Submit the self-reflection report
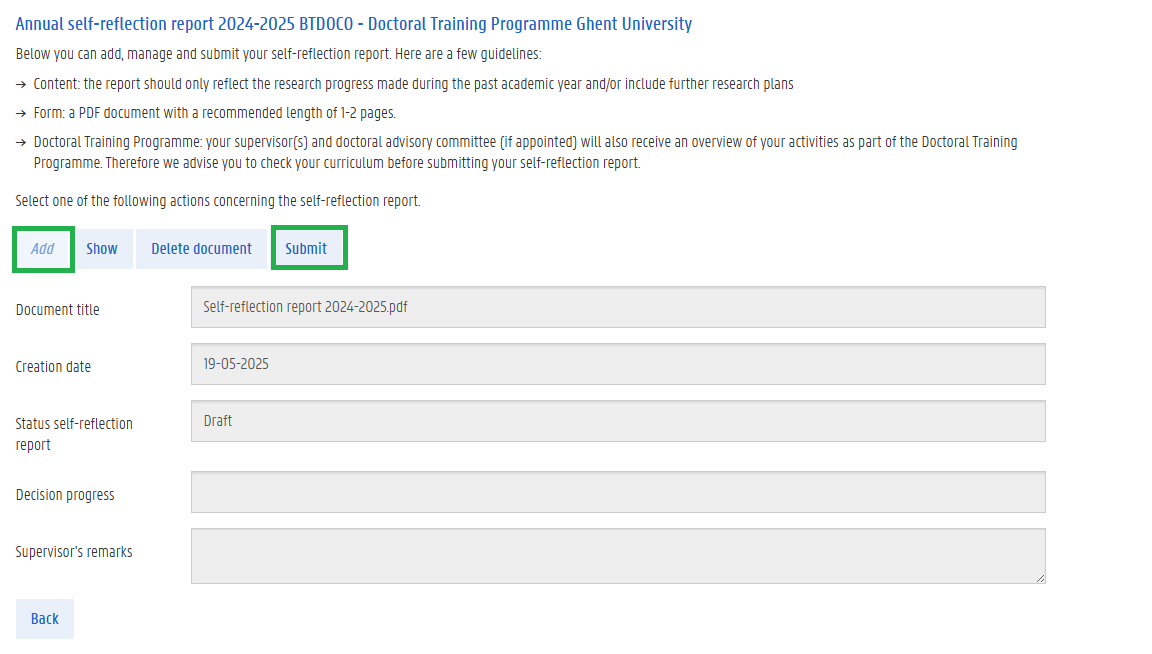1152x654 pixels. (x=306, y=249)
